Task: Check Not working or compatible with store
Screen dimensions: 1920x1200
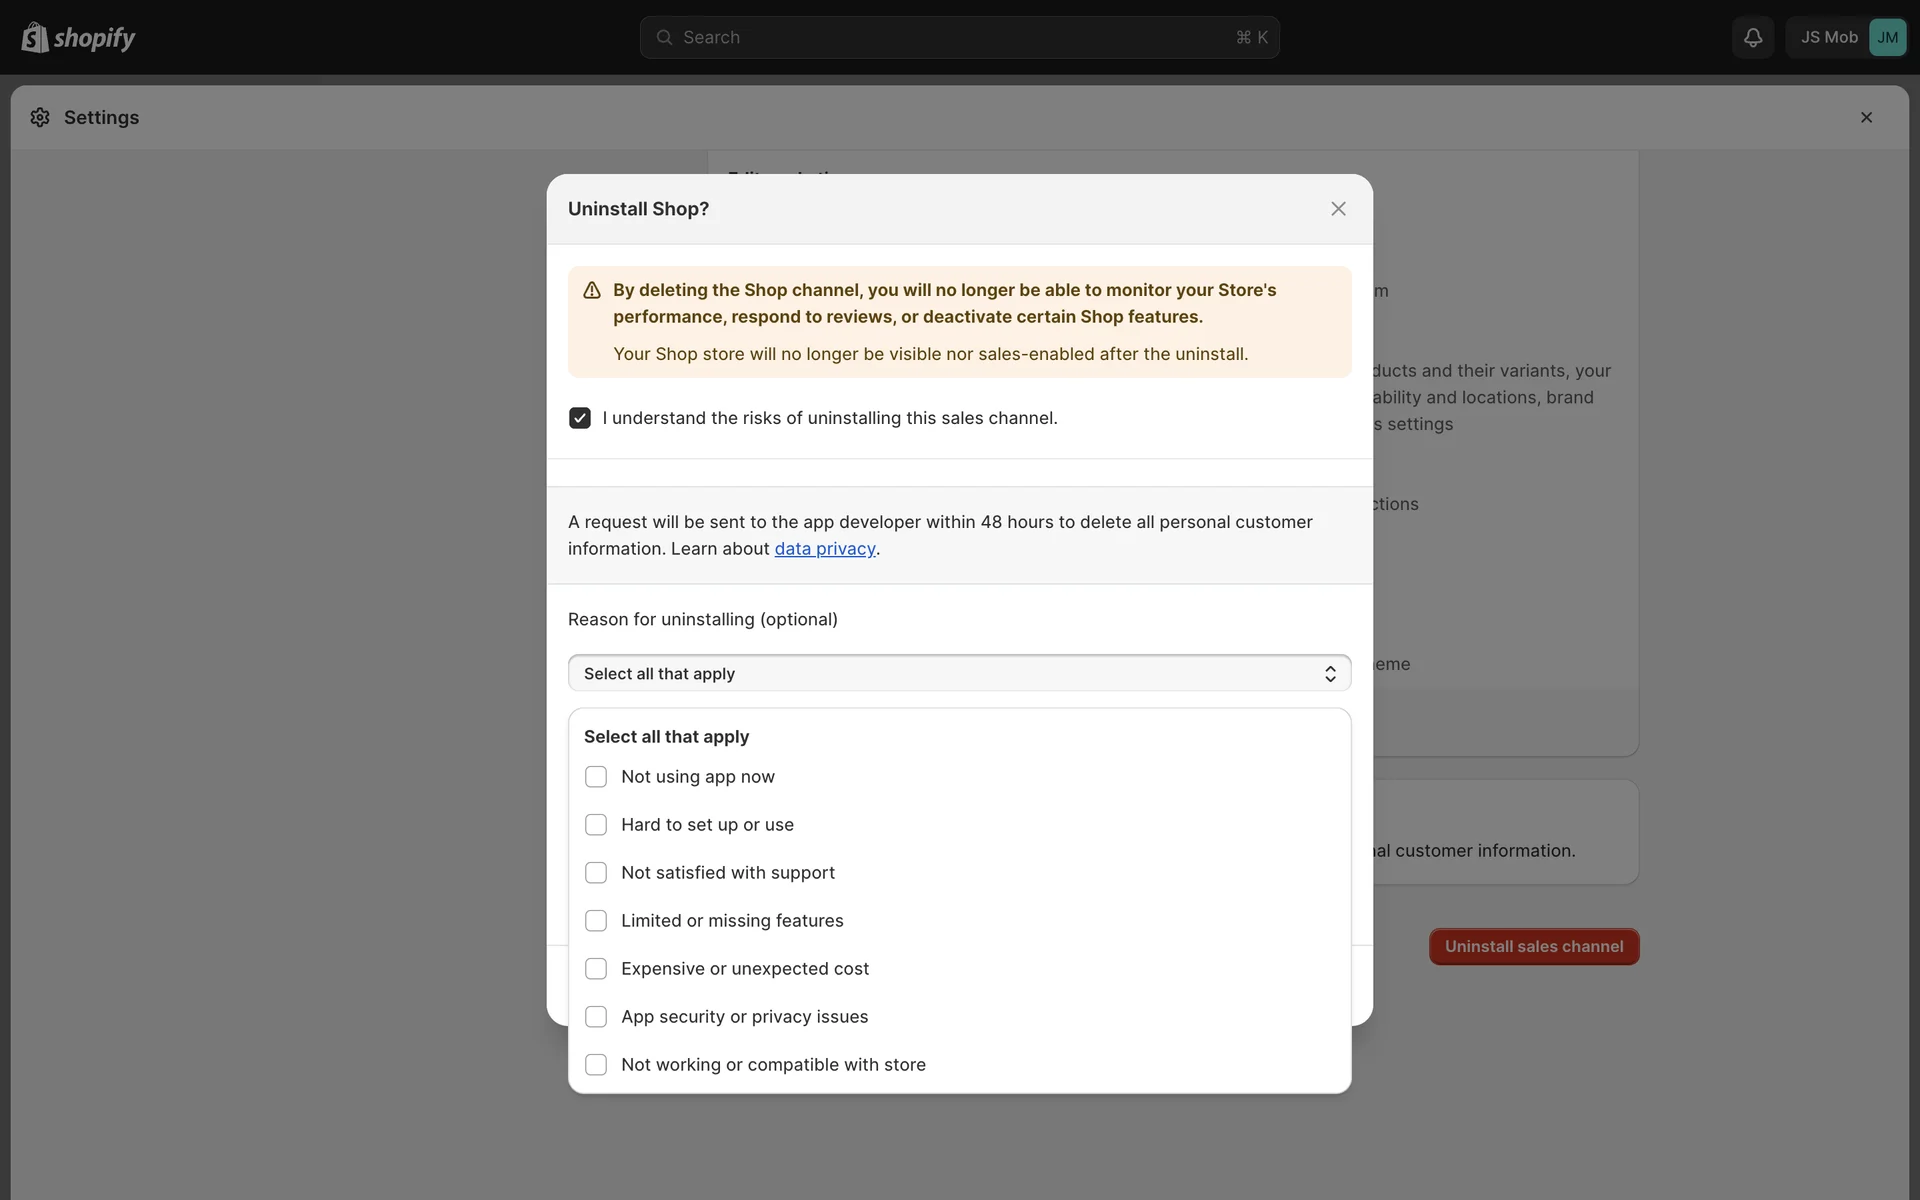Action: click(596, 1065)
